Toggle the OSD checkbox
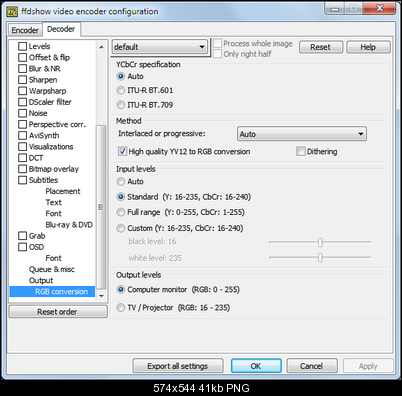402x396 pixels. pyautogui.click(x=22, y=247)
